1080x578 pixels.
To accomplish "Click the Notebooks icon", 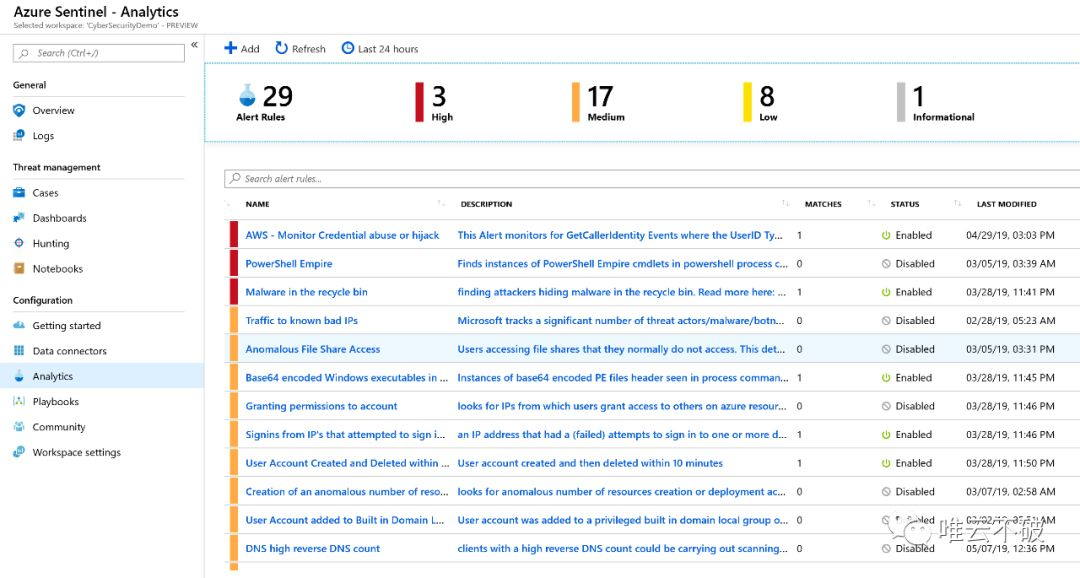I will (x=19, y=269).
